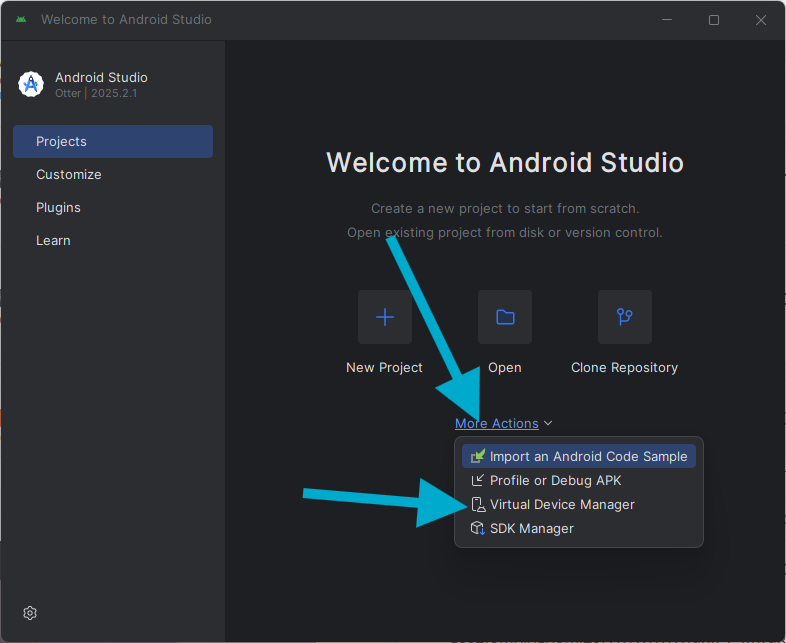Minimize the Welcome to Android Studio window
Viewport: 786px width, 643px height.
point(667,20)
